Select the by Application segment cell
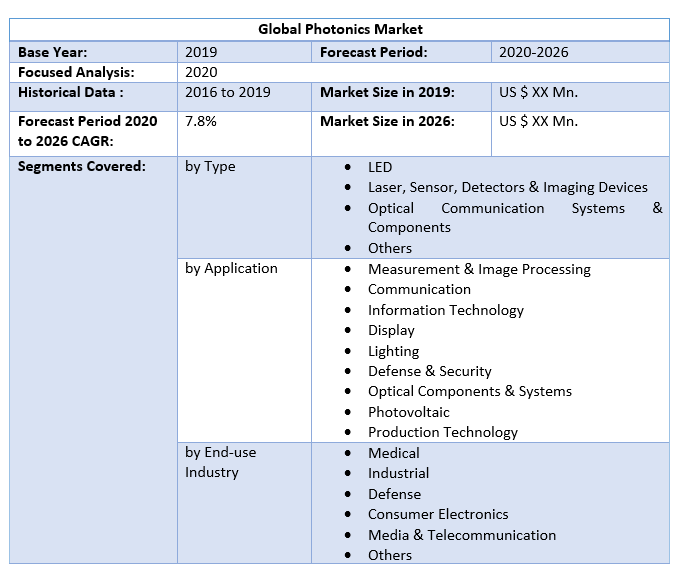The width and height of the screenshot is (687, 577). 231,268
